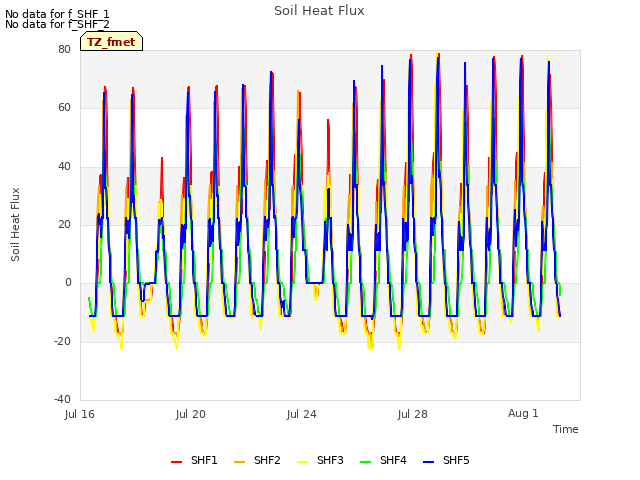Select the SHF4 legend label

pyautogui.click(x=393, y=460)
